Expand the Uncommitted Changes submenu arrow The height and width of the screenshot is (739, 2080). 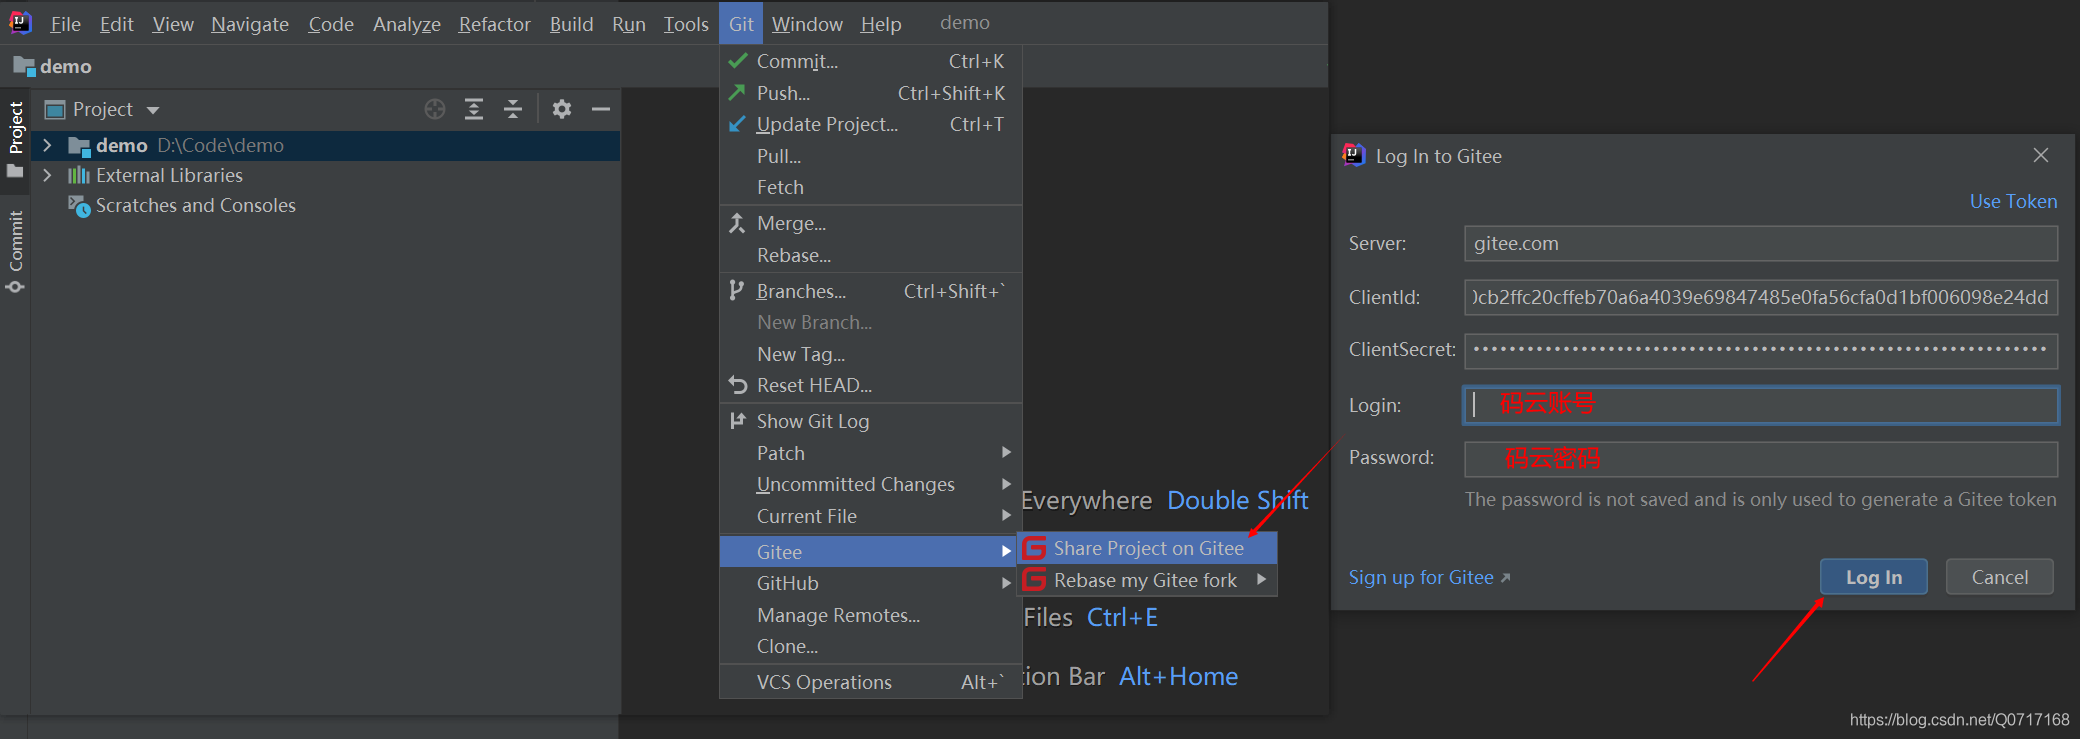(1006, 484)
